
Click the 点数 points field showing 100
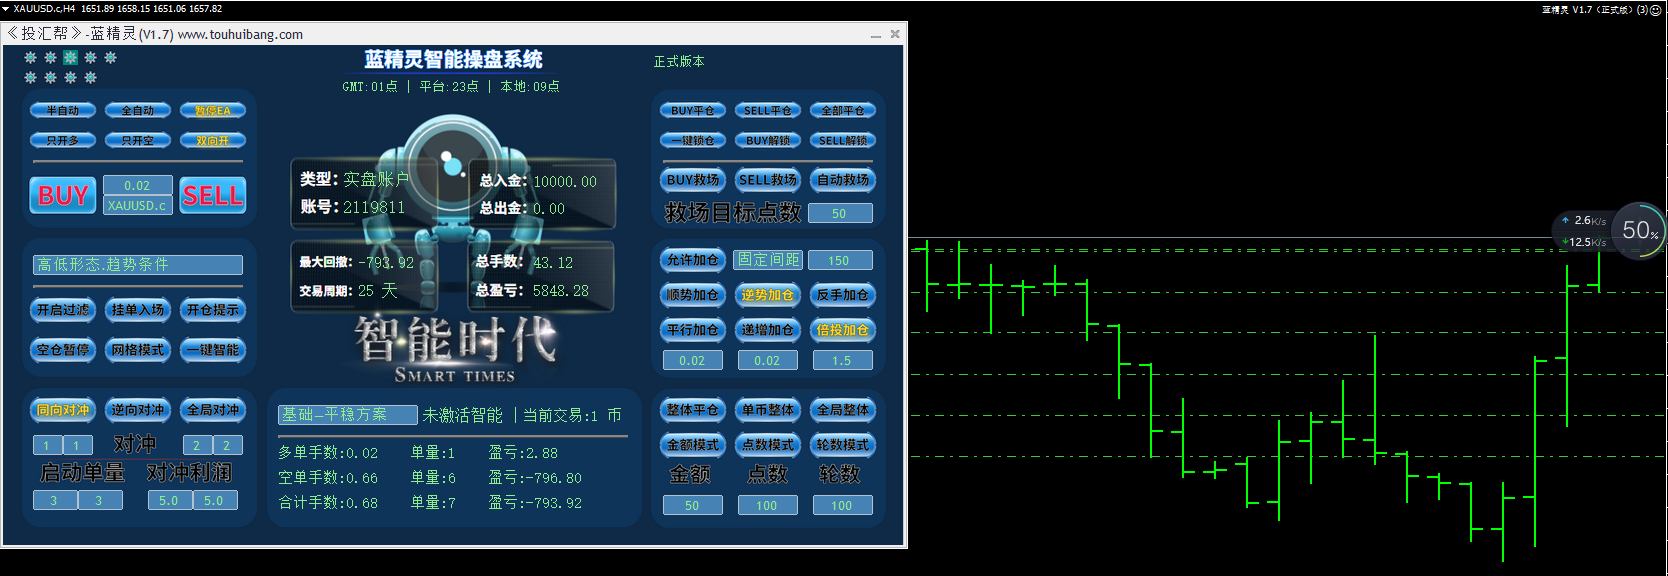767,505
